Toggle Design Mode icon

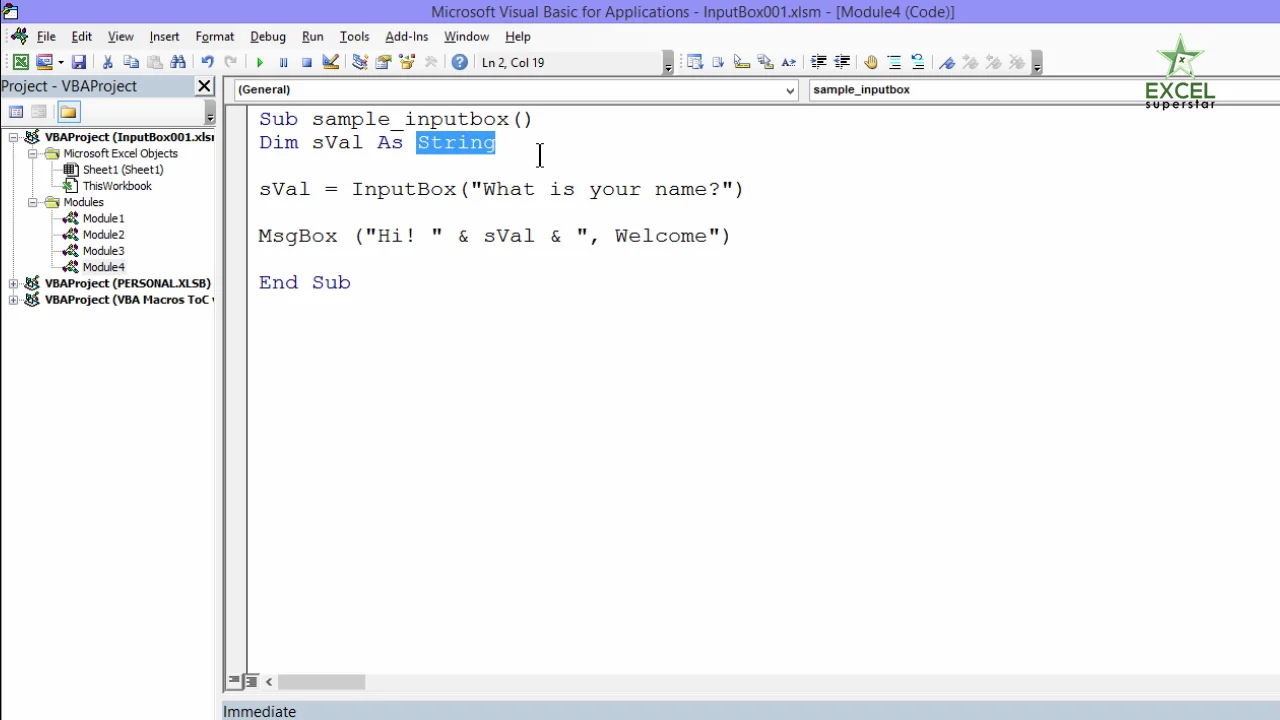[331, 62]
